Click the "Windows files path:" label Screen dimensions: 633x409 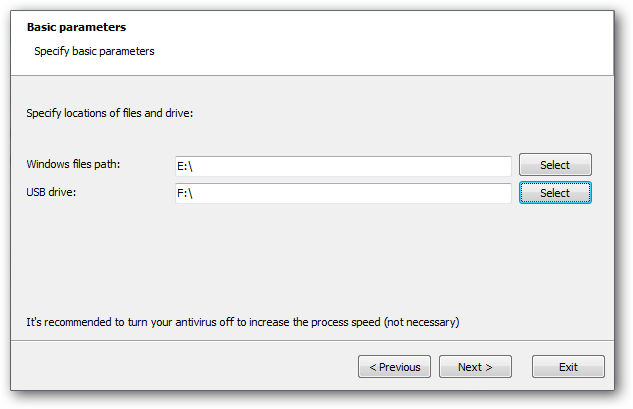(75, 164)
